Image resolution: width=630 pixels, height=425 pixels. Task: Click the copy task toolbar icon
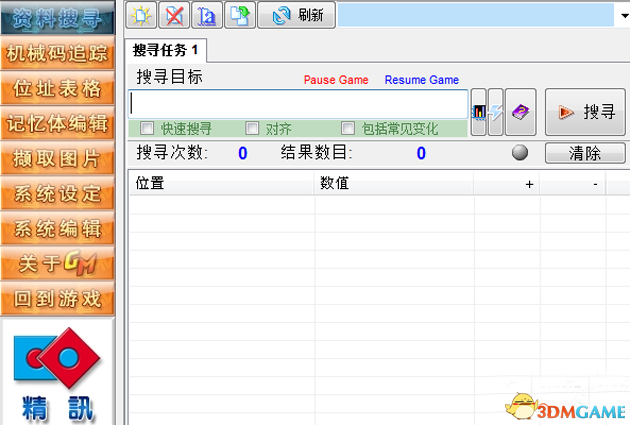[239, 15]
